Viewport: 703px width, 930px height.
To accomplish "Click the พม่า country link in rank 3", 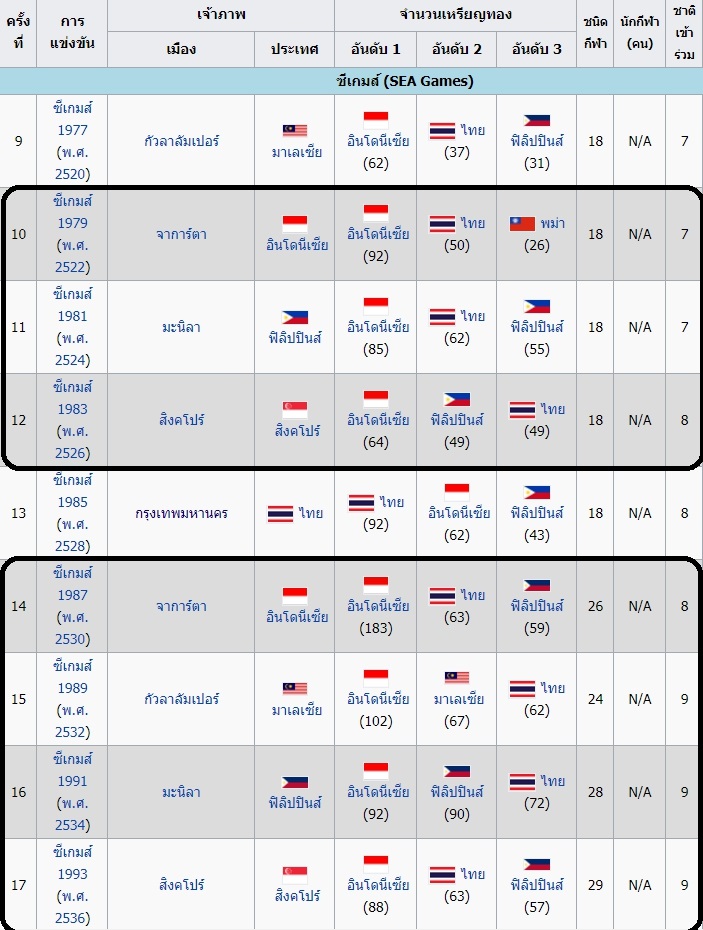I will click(x=552, y=224).
